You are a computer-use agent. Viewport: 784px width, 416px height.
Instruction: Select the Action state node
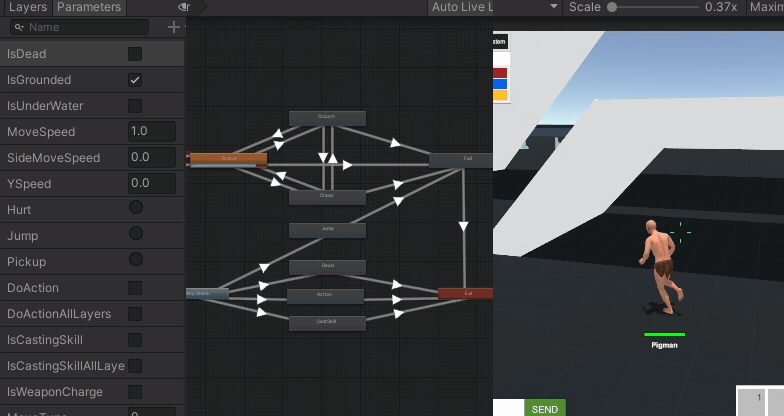click(325, 296)
